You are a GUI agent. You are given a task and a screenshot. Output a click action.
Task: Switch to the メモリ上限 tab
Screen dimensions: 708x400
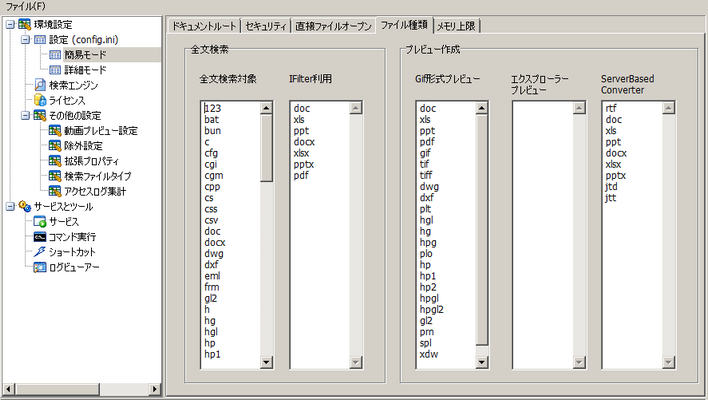click(456, 26)
